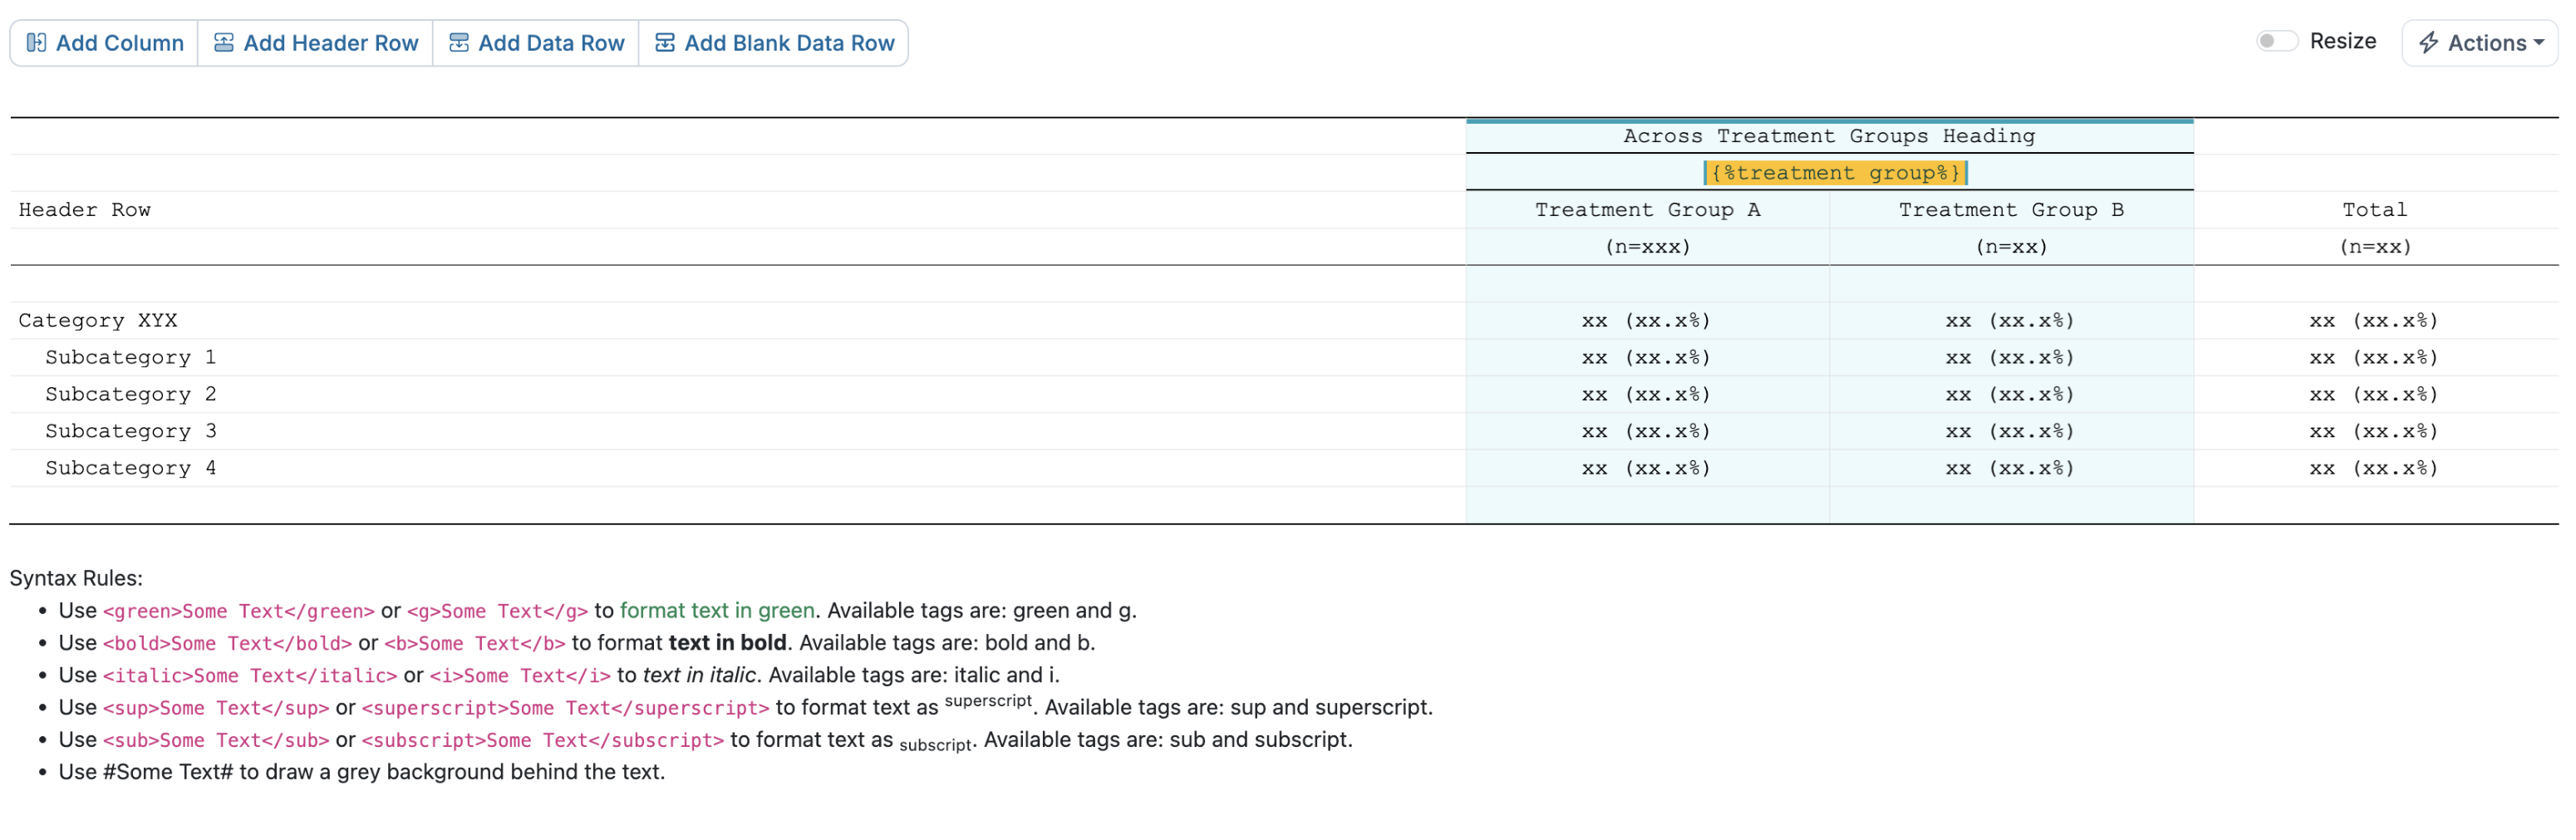Image resolution: width=2576 pixels, height=840 pixels.
Task: Click the Add Column icon
Action: pos(36,43)
